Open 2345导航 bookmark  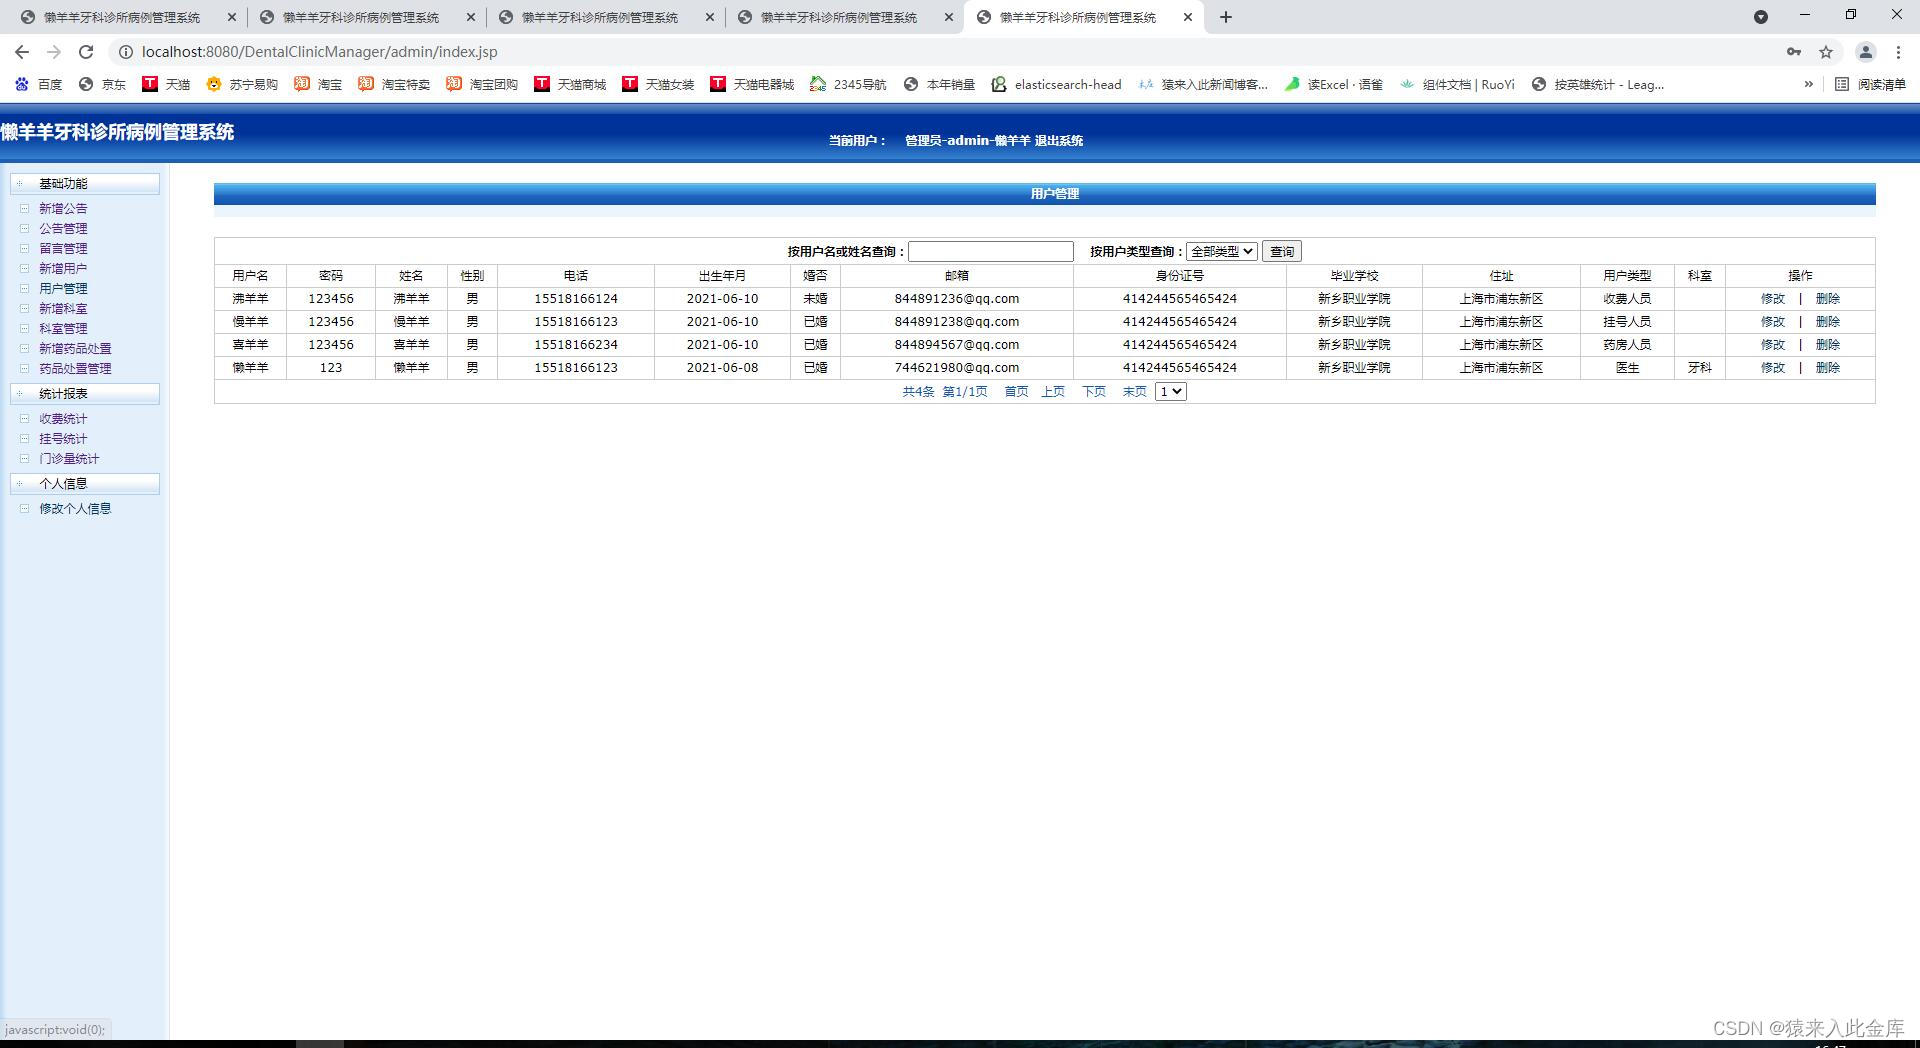[848, 84]
